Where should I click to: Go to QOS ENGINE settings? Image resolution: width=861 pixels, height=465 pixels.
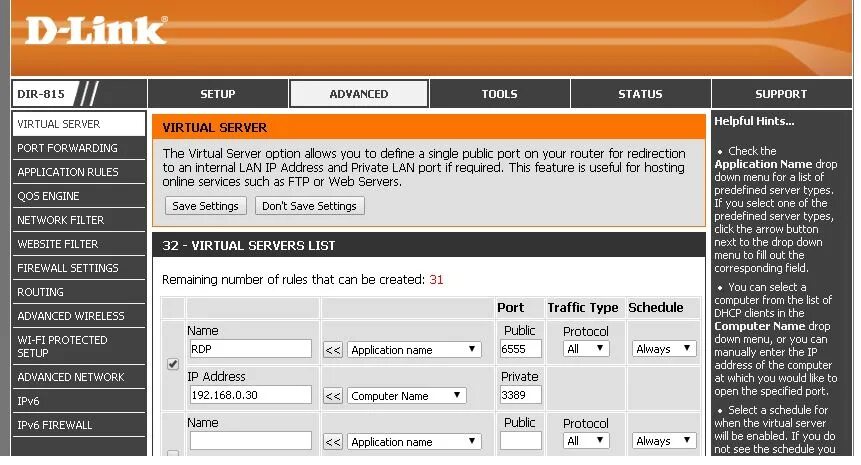click(79, 196)
